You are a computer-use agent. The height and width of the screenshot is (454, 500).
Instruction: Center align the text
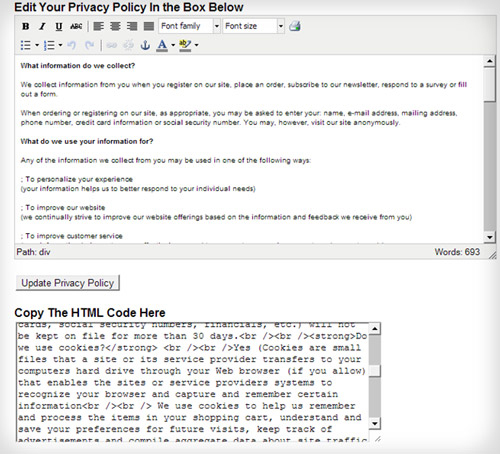[115, 26]
